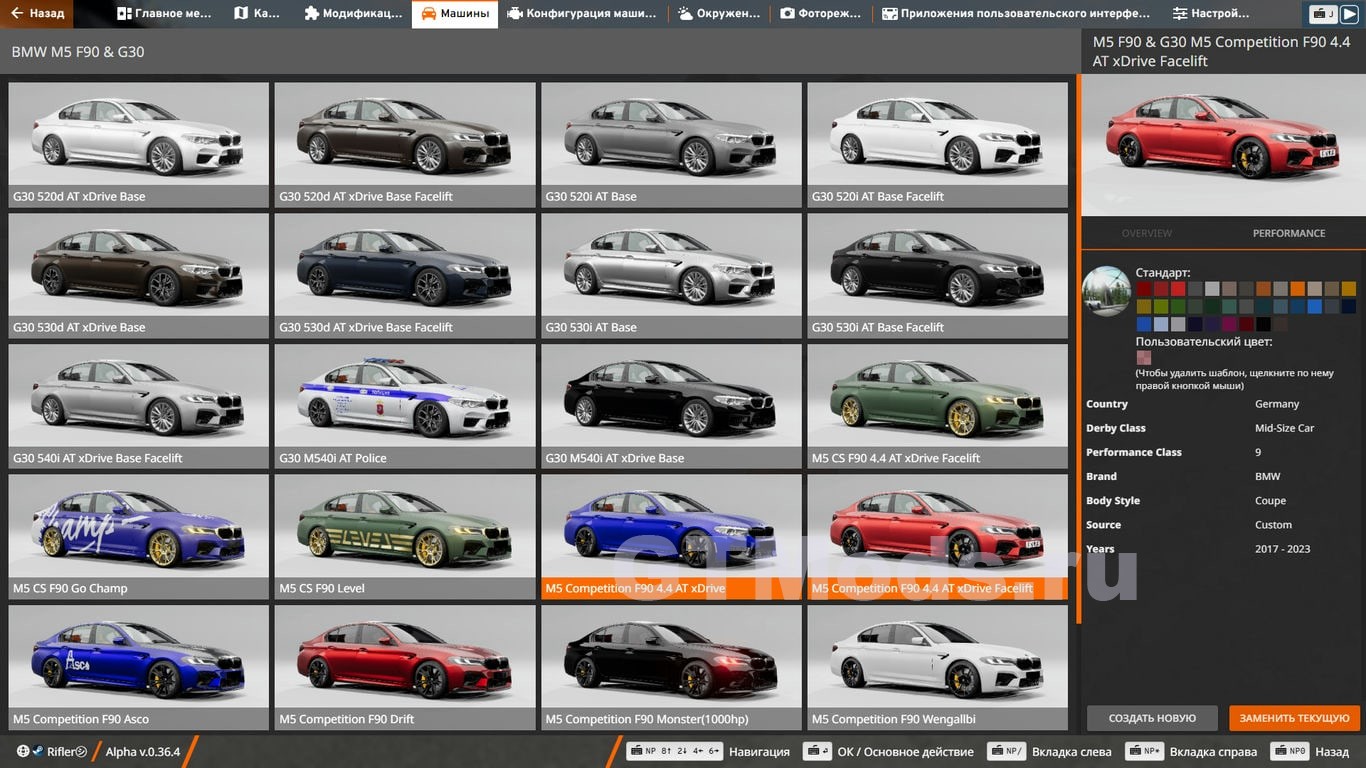Click the Steam account icon next to Rifler
Image resolution: width=1366 pixels, height=768 pixels.
tap(37, 752)
